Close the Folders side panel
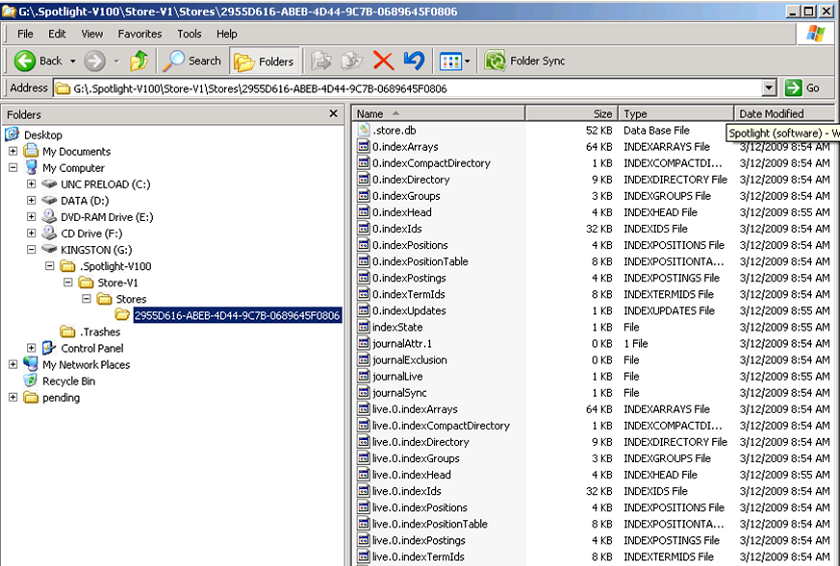Screen dimensions: 840x566 (334, 114)
